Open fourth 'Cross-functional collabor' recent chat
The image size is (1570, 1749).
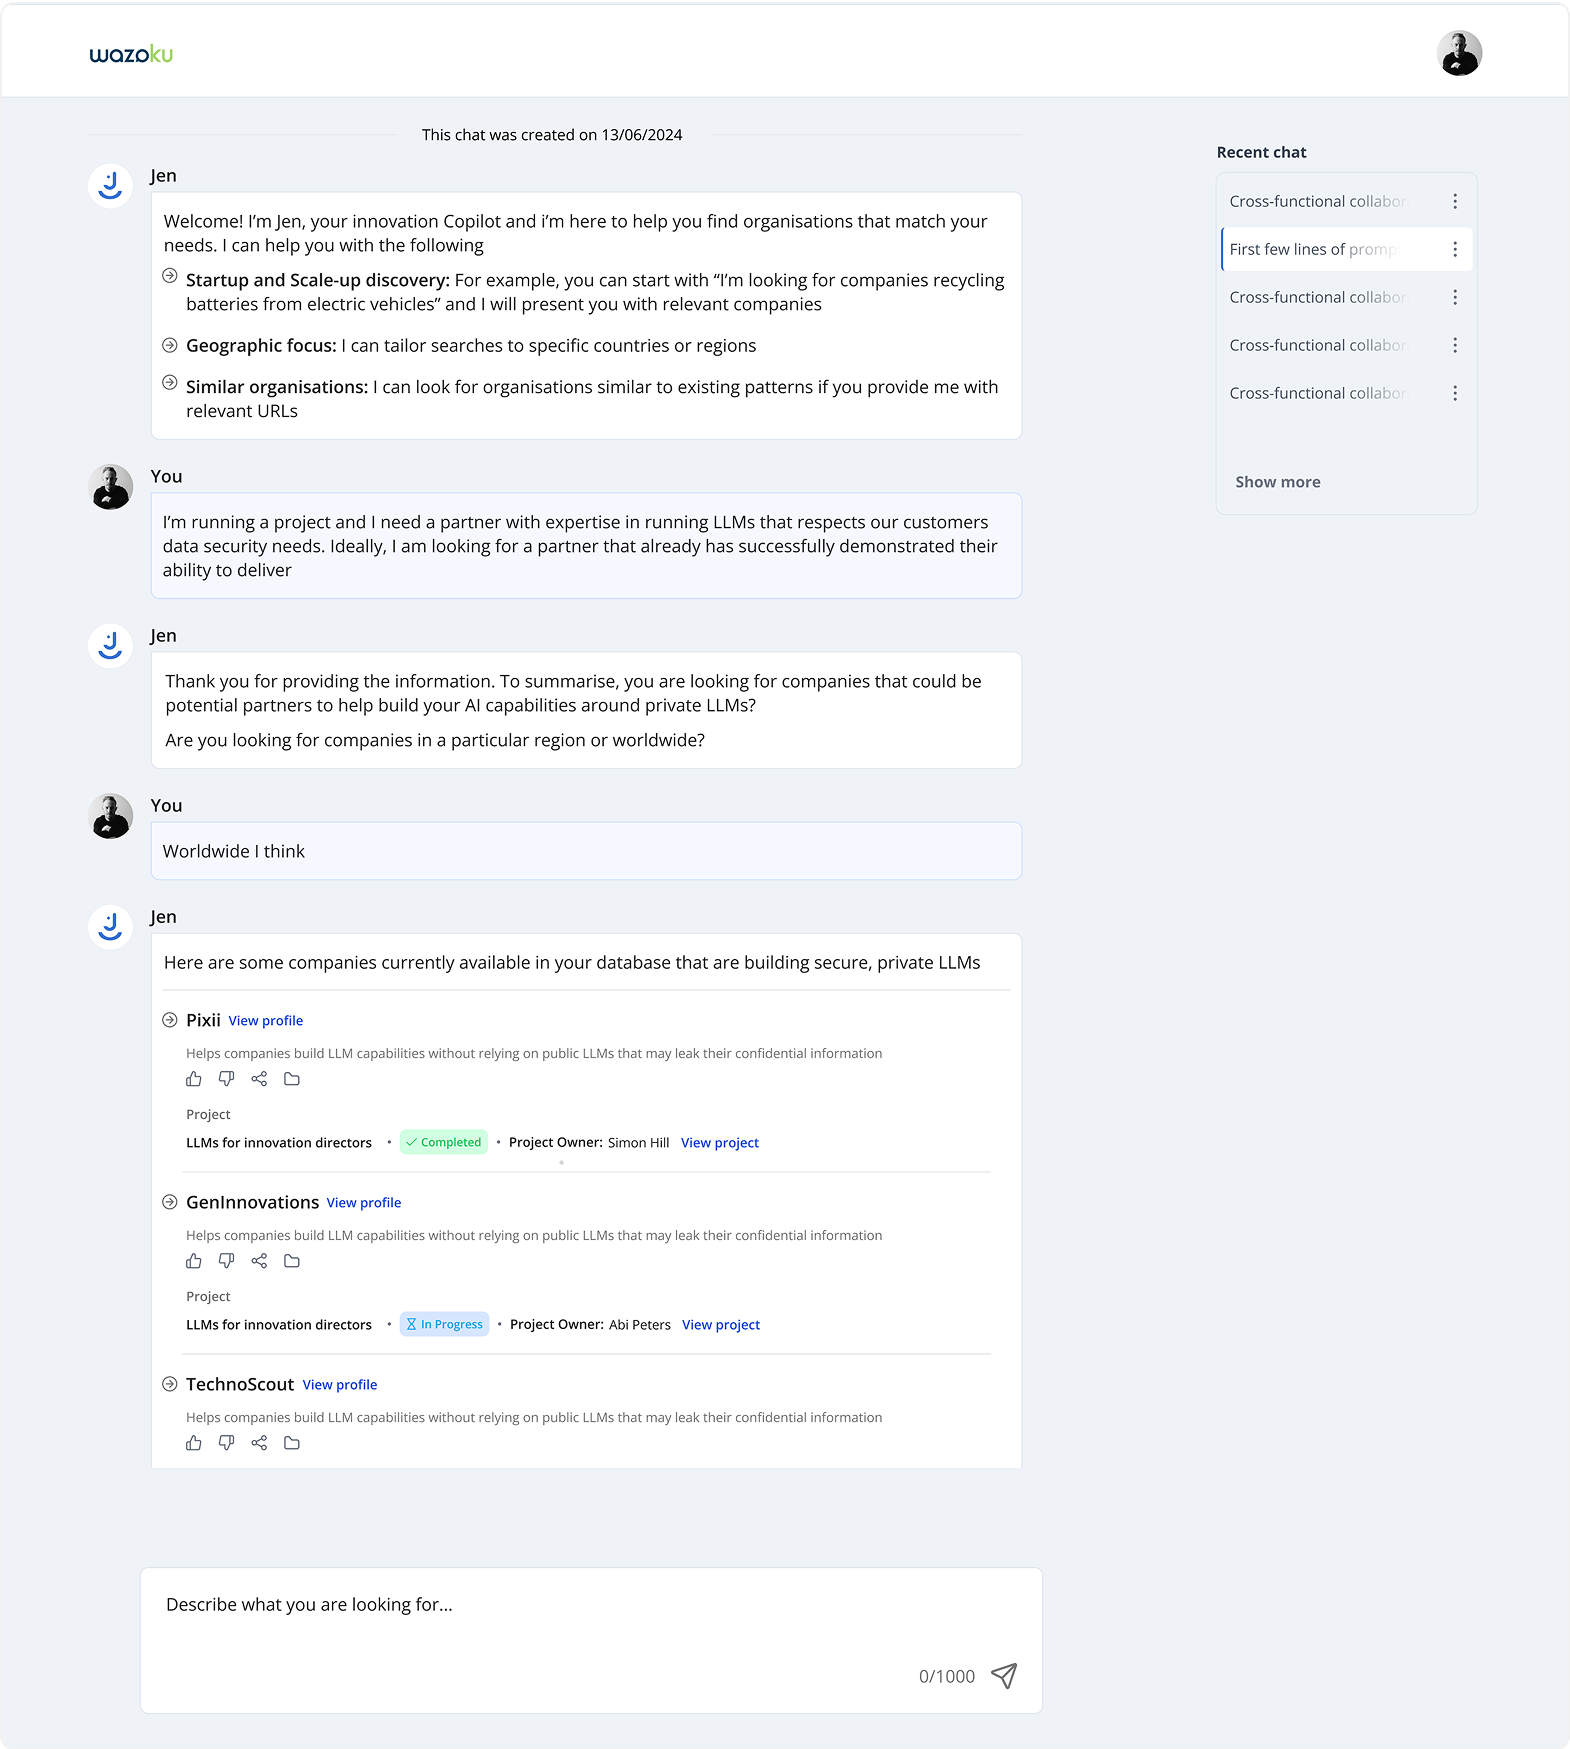tap(1318, 345)
